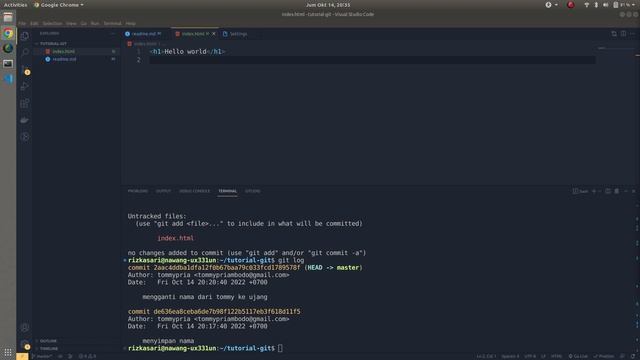The image size is (640, 360).
Task: Select readme.md in the Explorer tree
Action: (x=77, y=59)
